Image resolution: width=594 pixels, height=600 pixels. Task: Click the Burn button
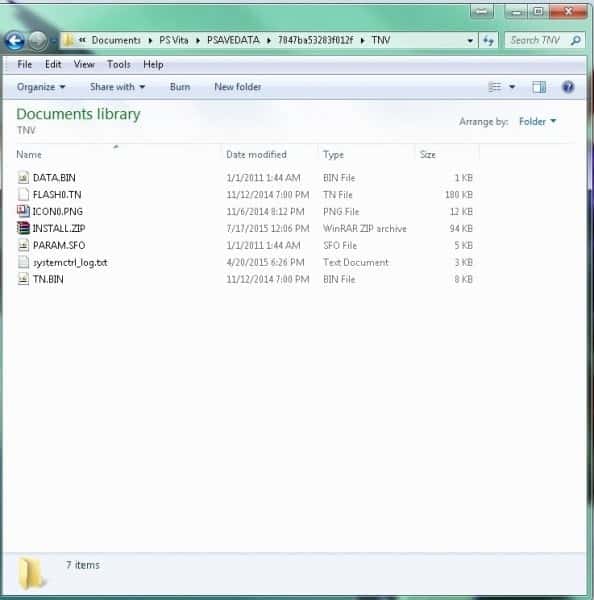180,87
